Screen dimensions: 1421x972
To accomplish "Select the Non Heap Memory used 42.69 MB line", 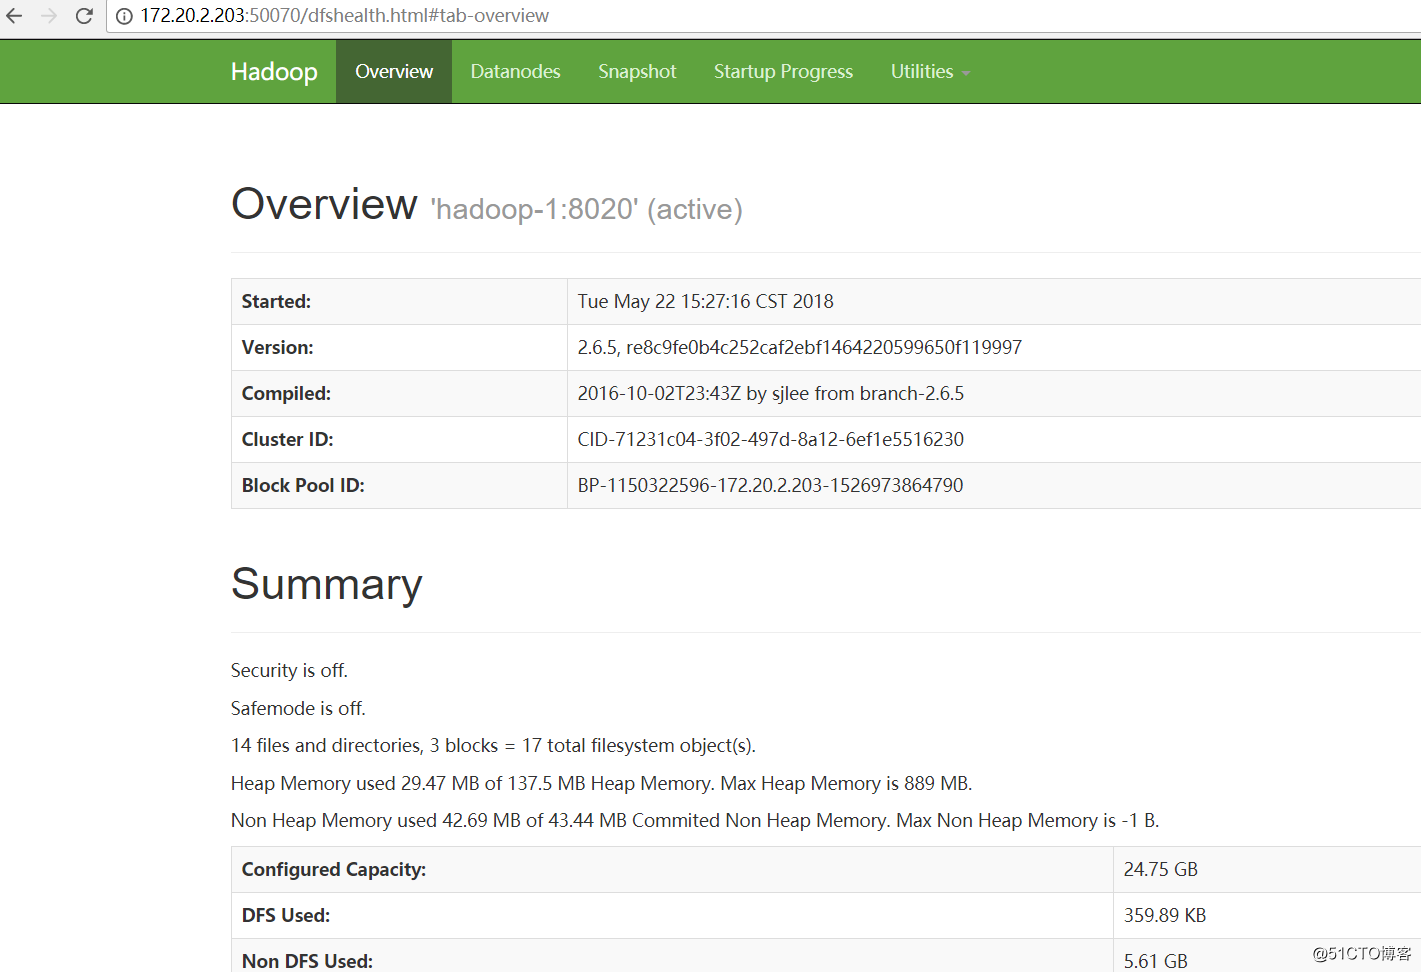I will point(695,820).
